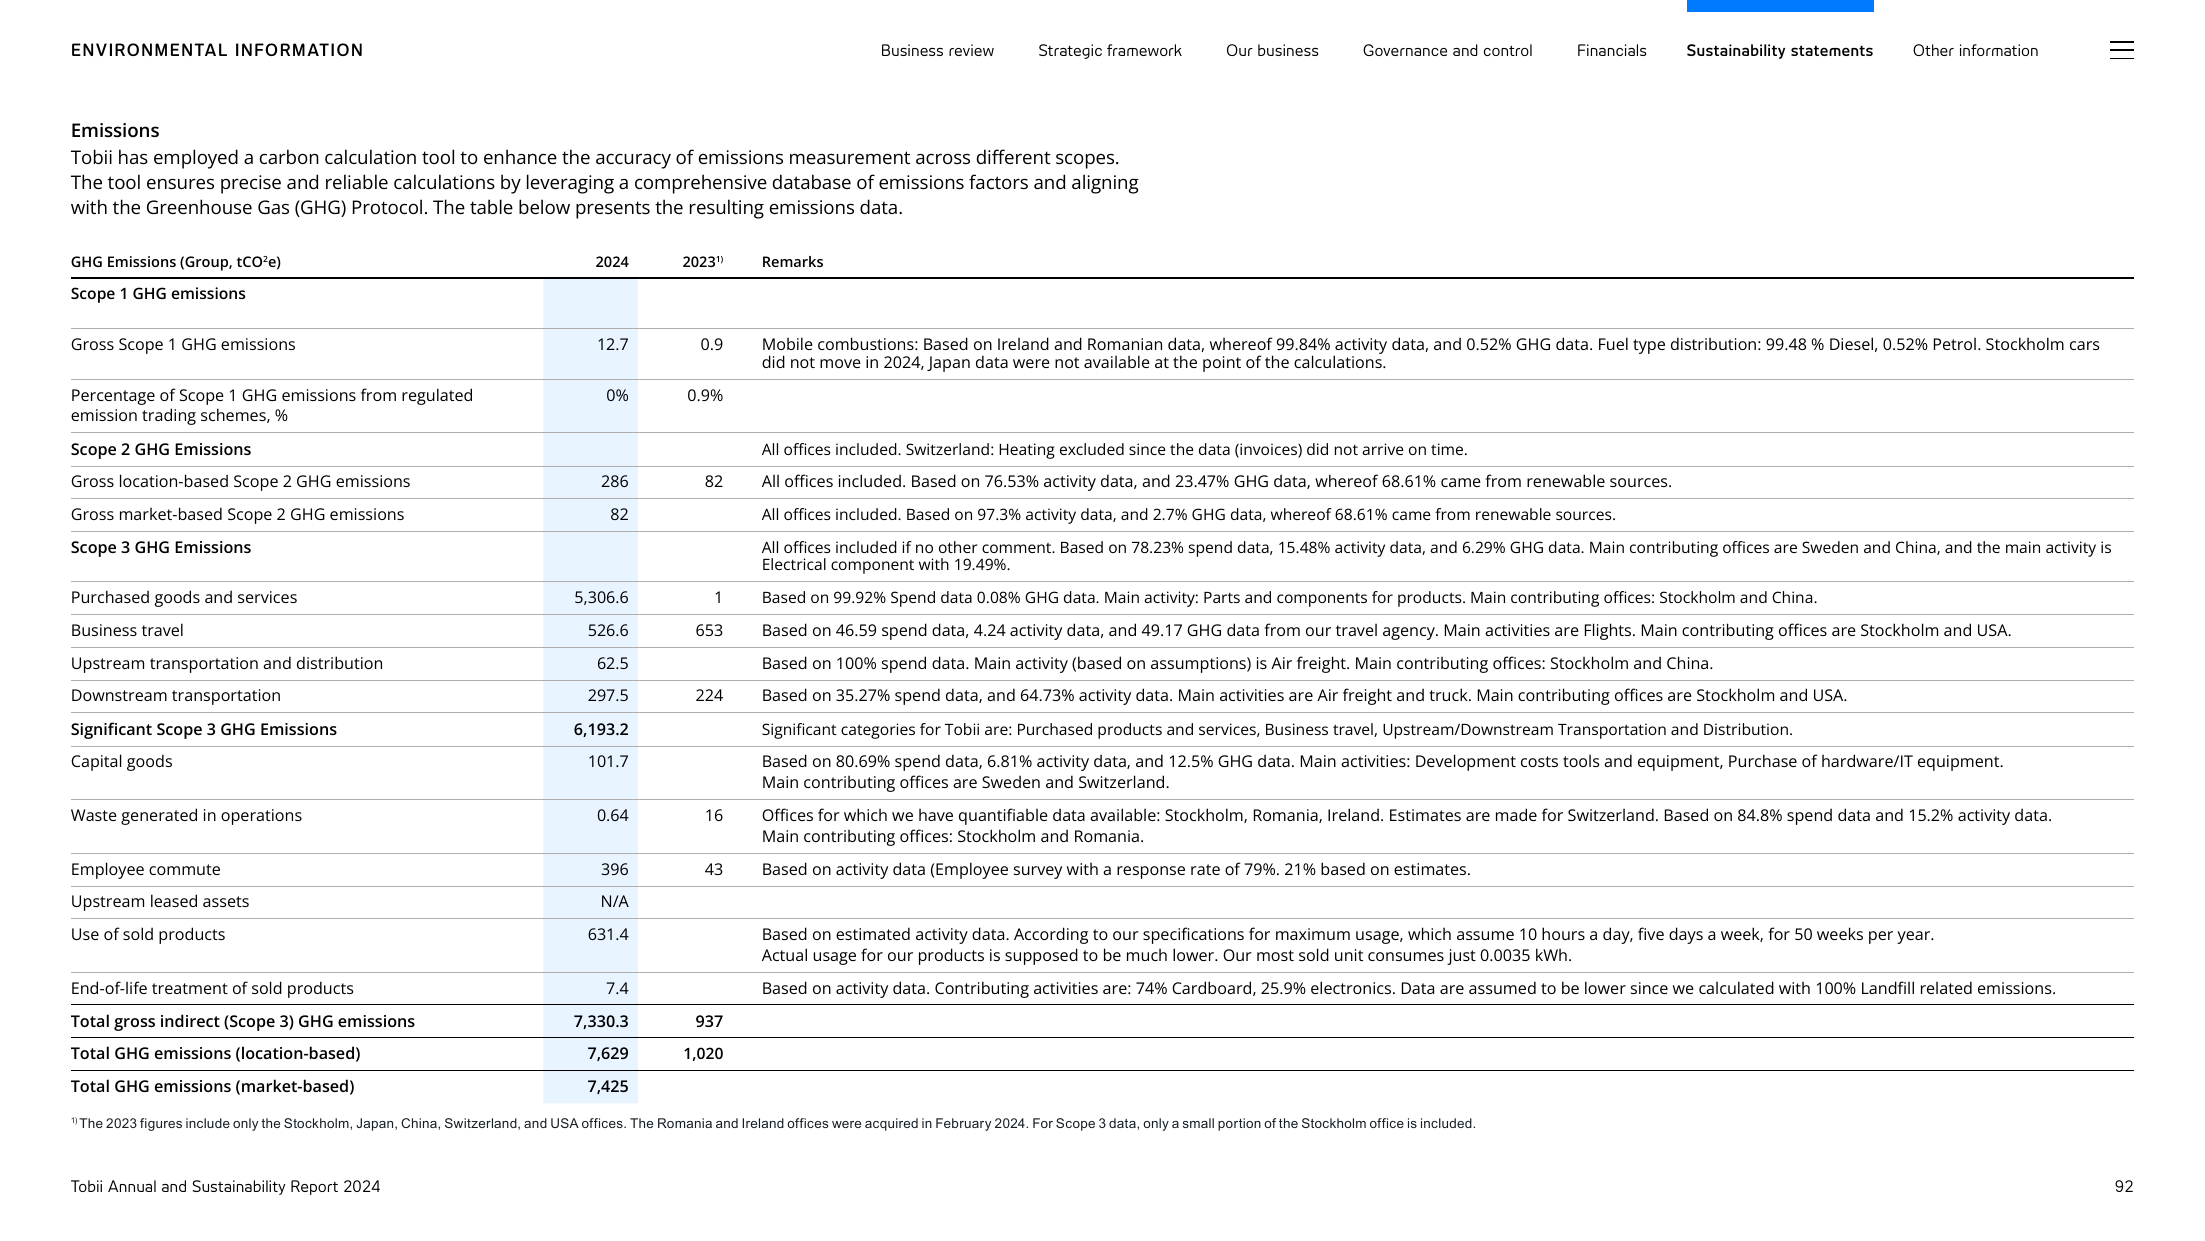Open the Business review section
Screen dimensions: 2205x1241
[x=937, y=51]
